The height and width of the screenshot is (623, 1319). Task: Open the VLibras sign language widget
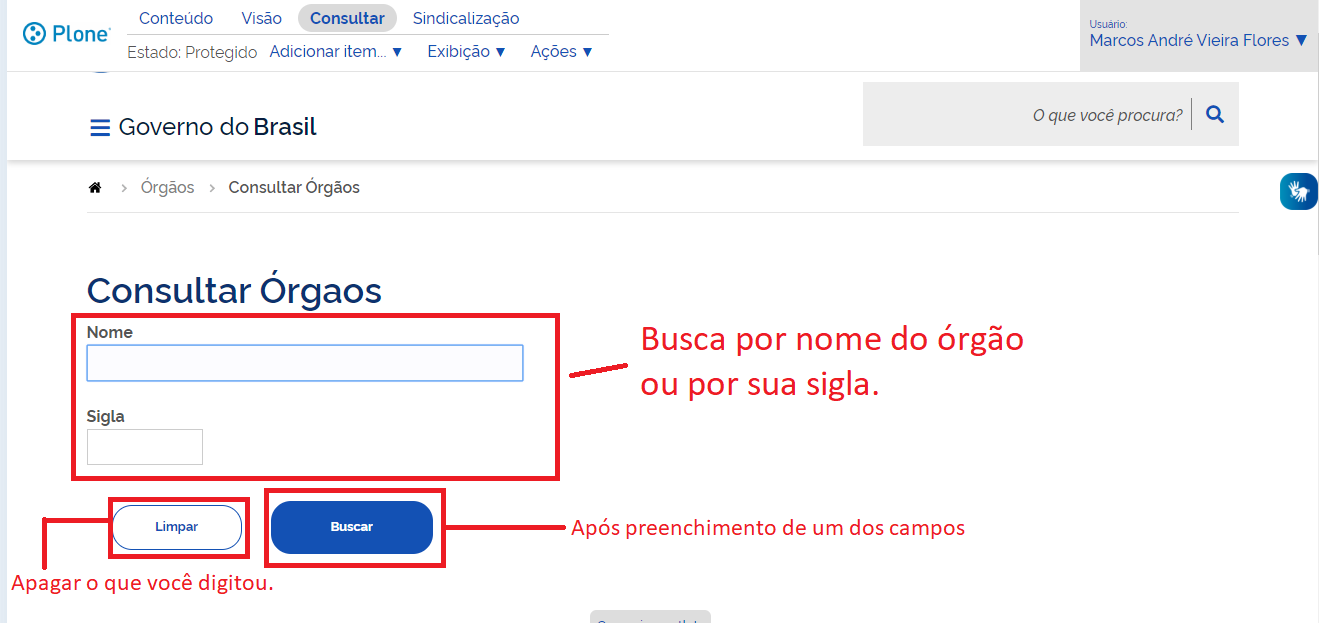[x=1298, y=191]
